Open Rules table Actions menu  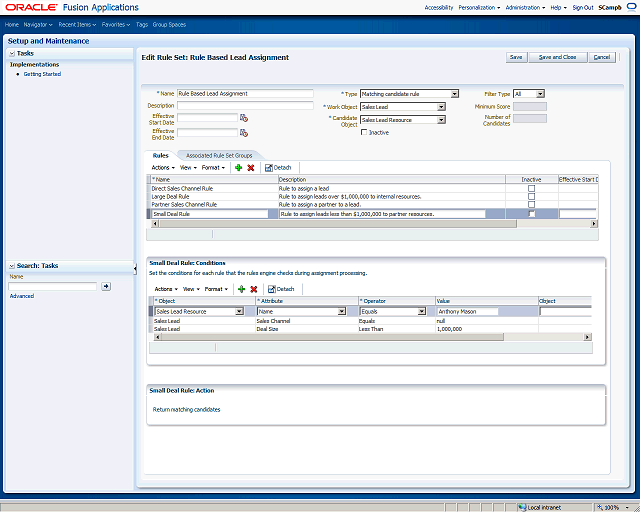tap(163, 167)
